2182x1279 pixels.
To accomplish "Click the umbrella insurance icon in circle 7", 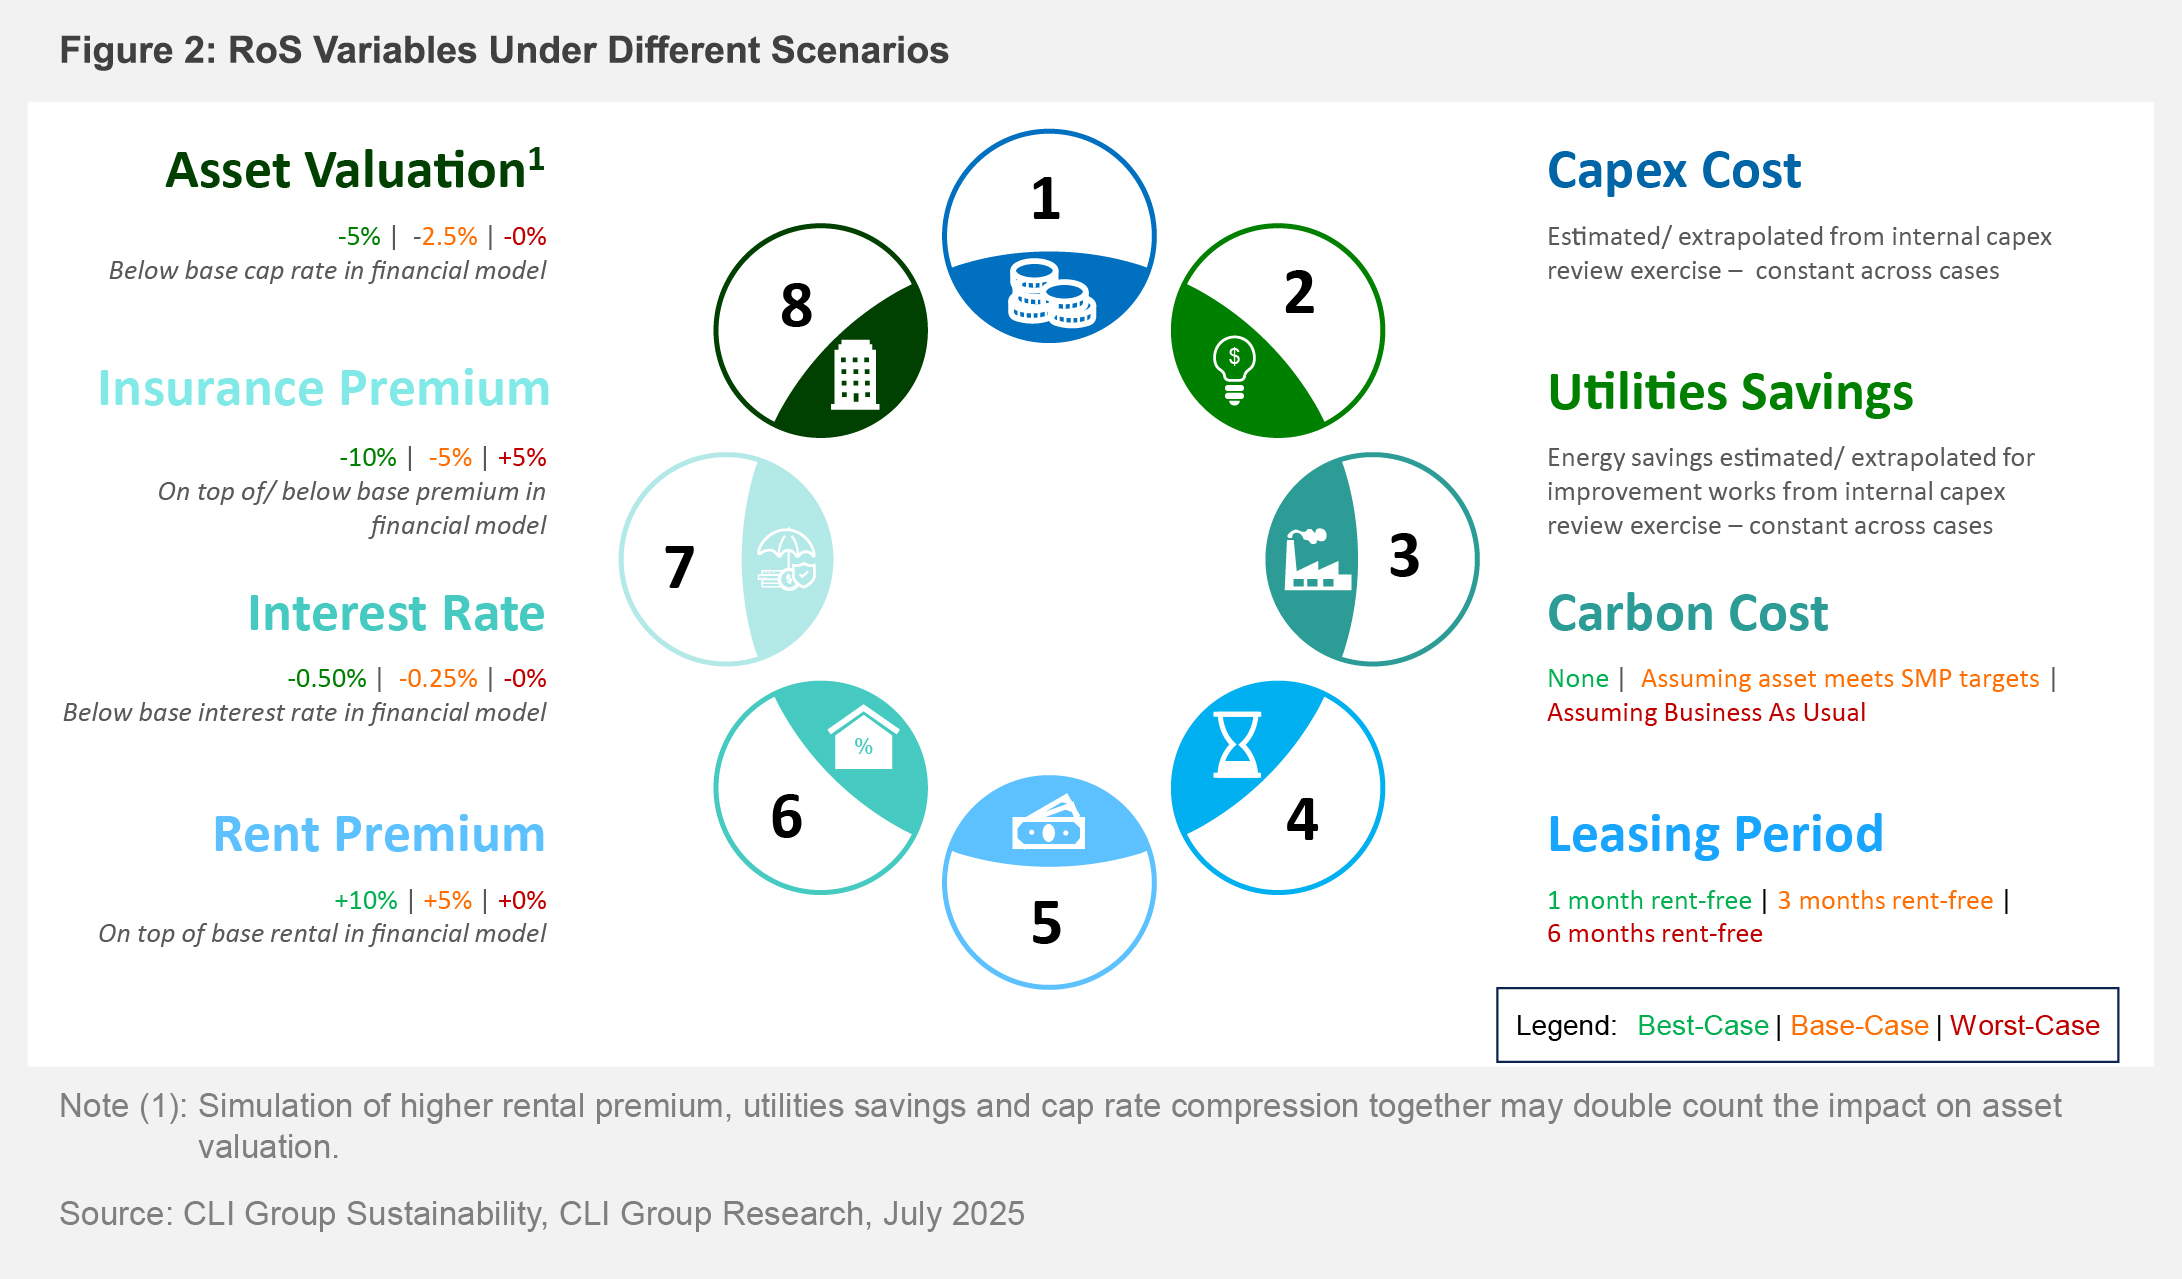I will point(787,559).
